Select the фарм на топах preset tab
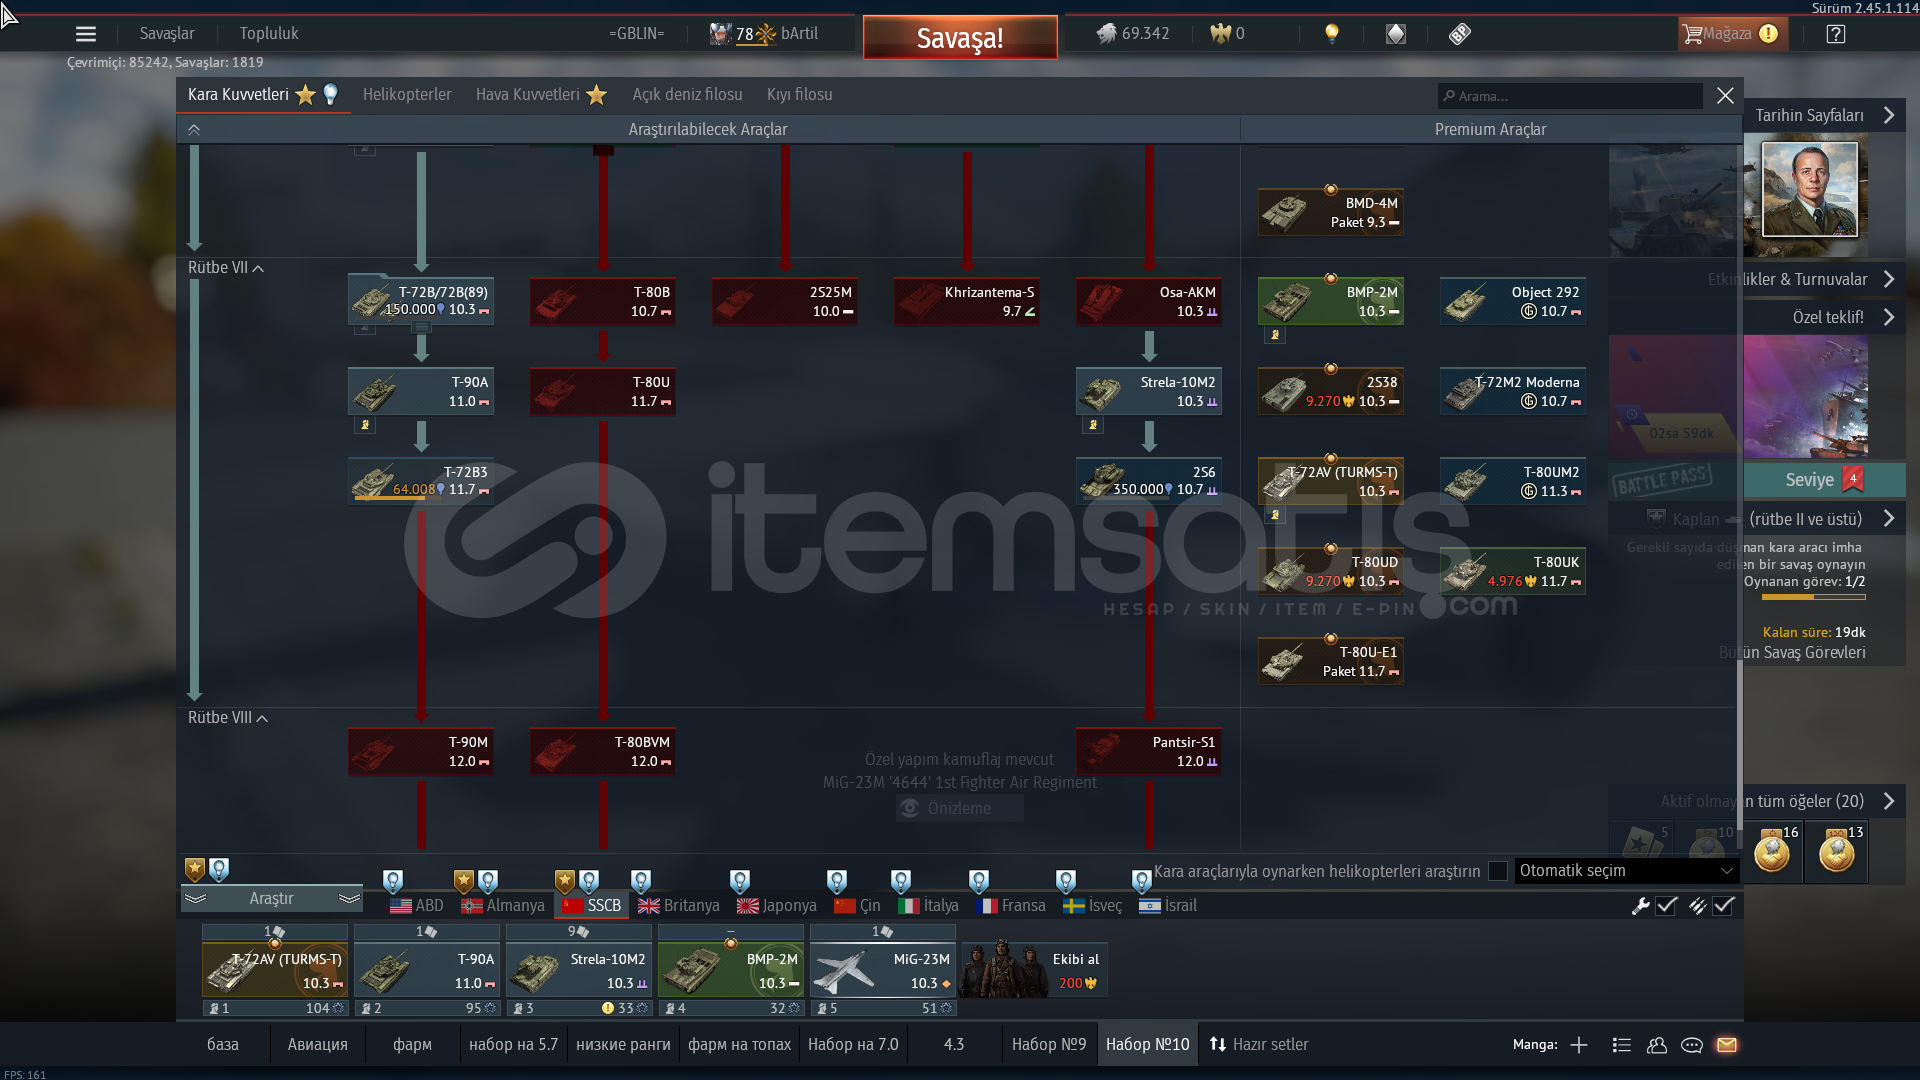The image size is (1920, 1080). click(x=739, y=1045)
